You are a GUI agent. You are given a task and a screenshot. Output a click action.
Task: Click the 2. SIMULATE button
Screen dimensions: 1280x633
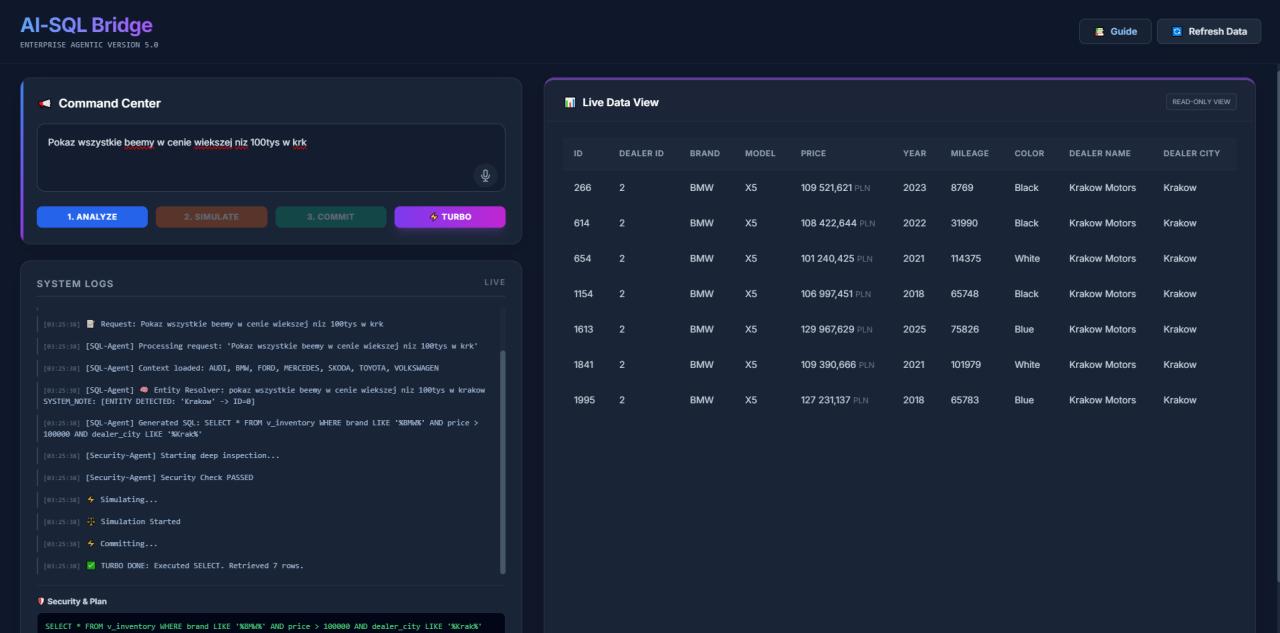point(211,217)
